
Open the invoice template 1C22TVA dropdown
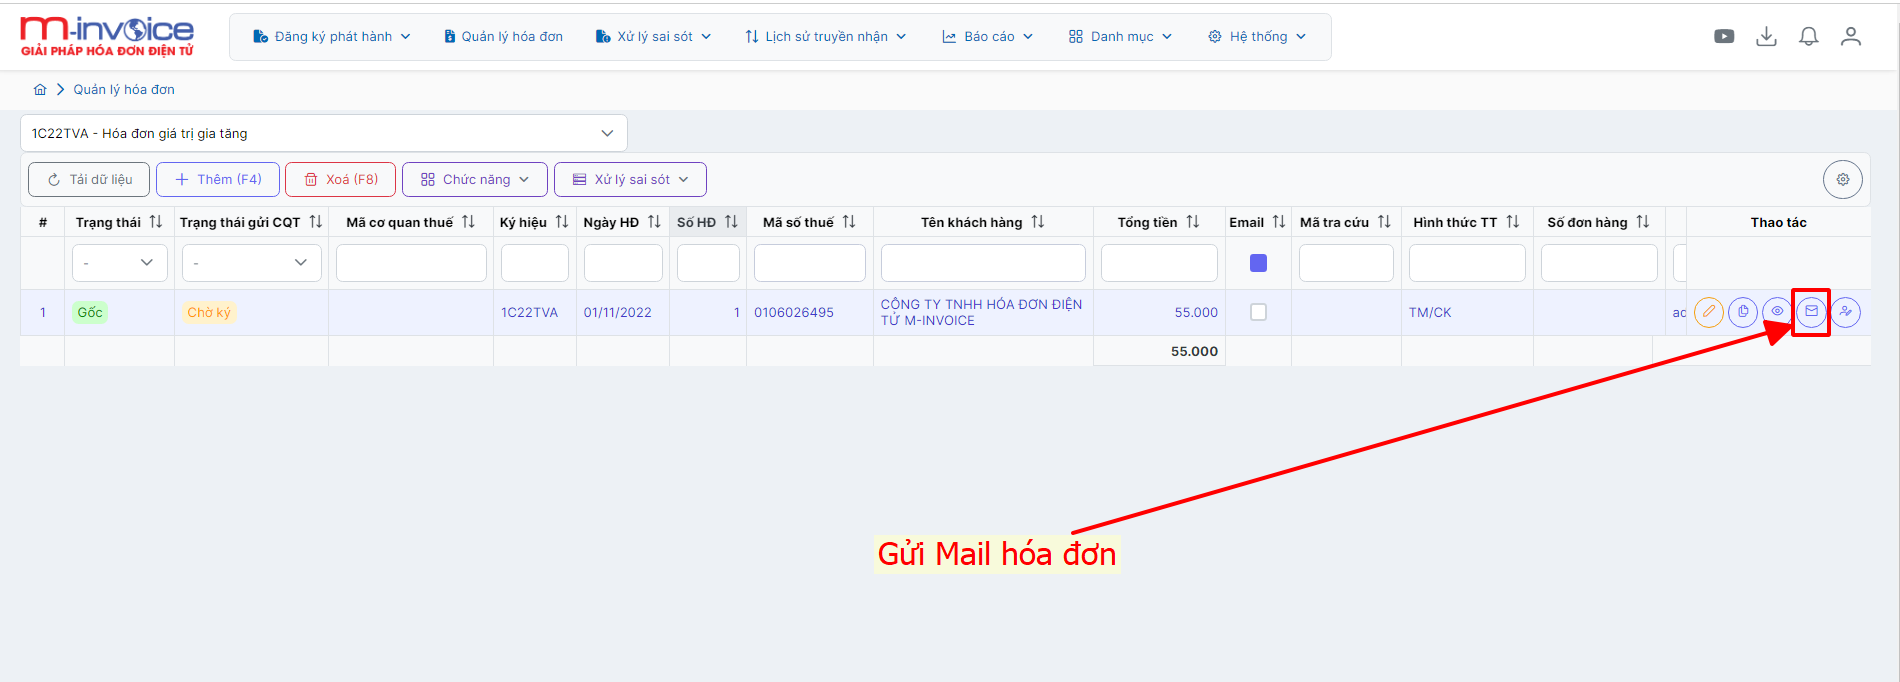coord(324,133)
